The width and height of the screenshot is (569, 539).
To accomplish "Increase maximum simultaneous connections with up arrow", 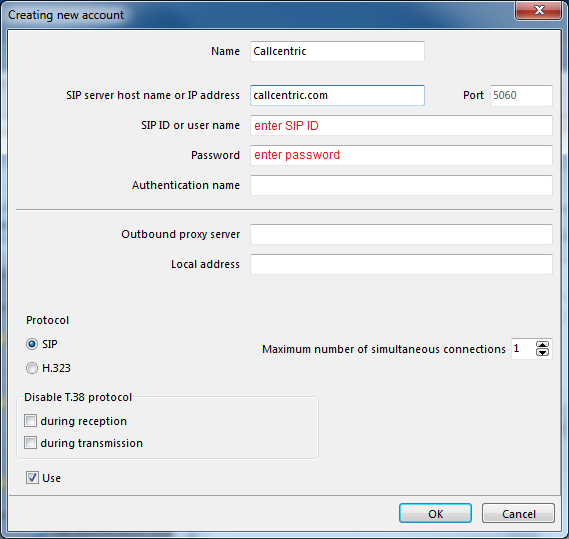I will pos(542,345).
